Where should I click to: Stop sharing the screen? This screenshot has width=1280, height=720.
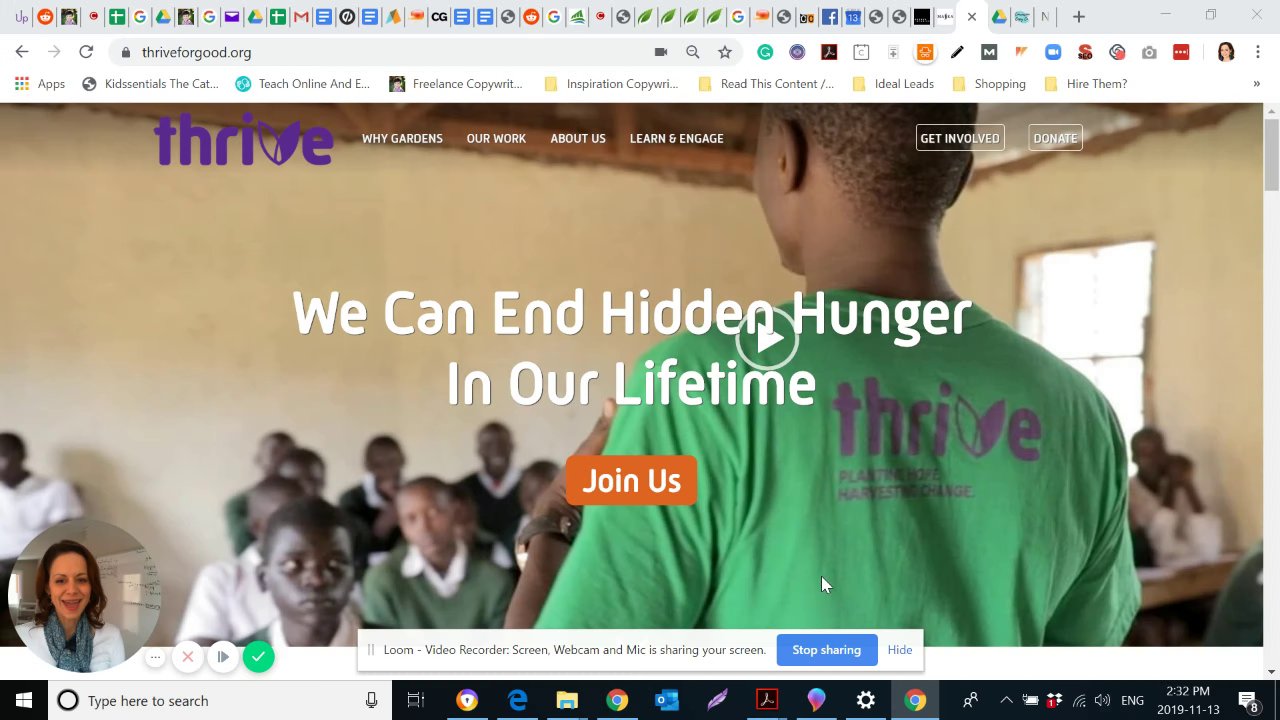tap(826, 650)
